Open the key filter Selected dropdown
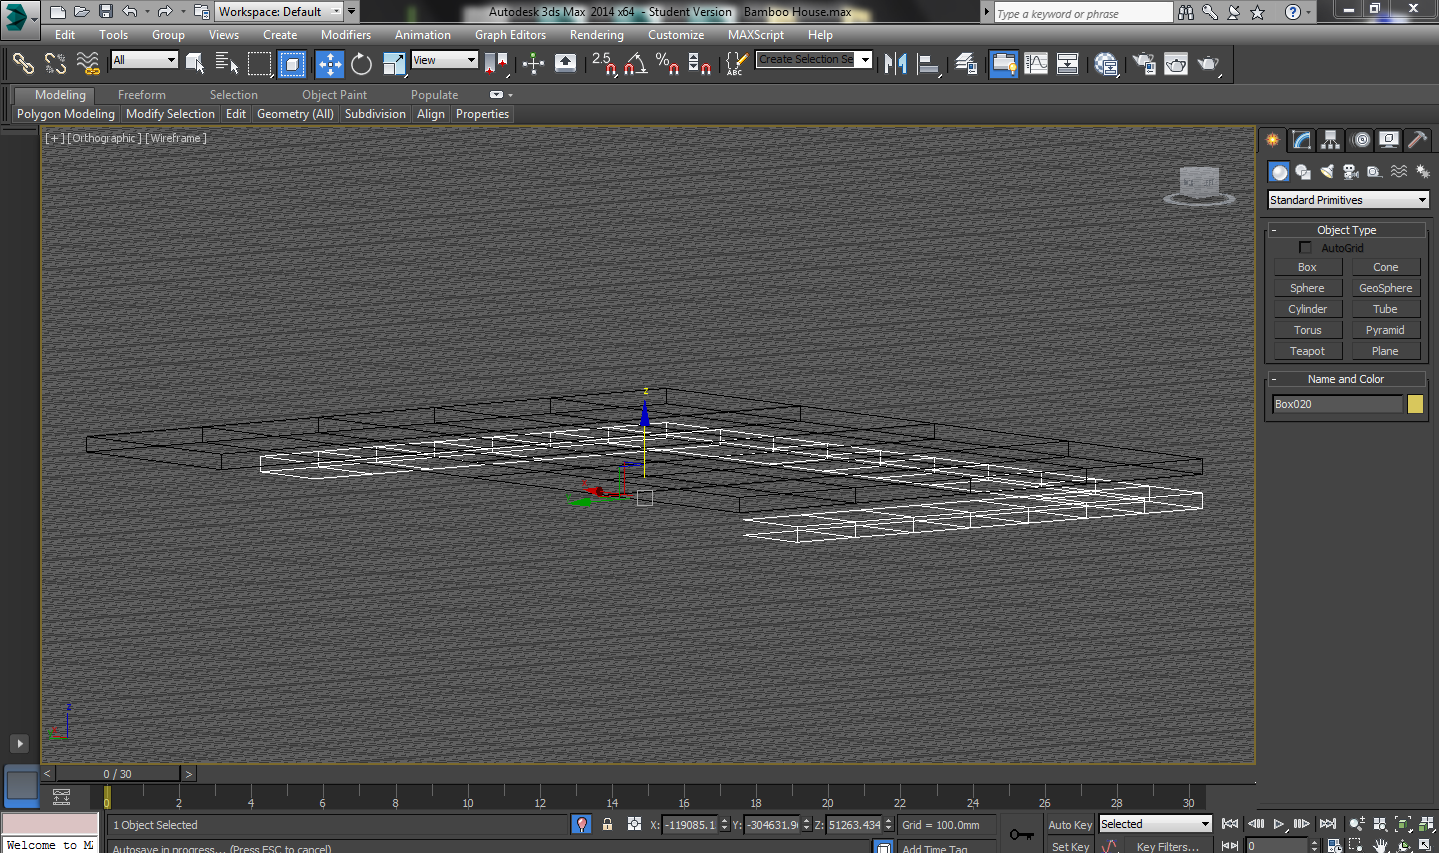This screenshot has width=1439, height=853. tap(1155, 824)
